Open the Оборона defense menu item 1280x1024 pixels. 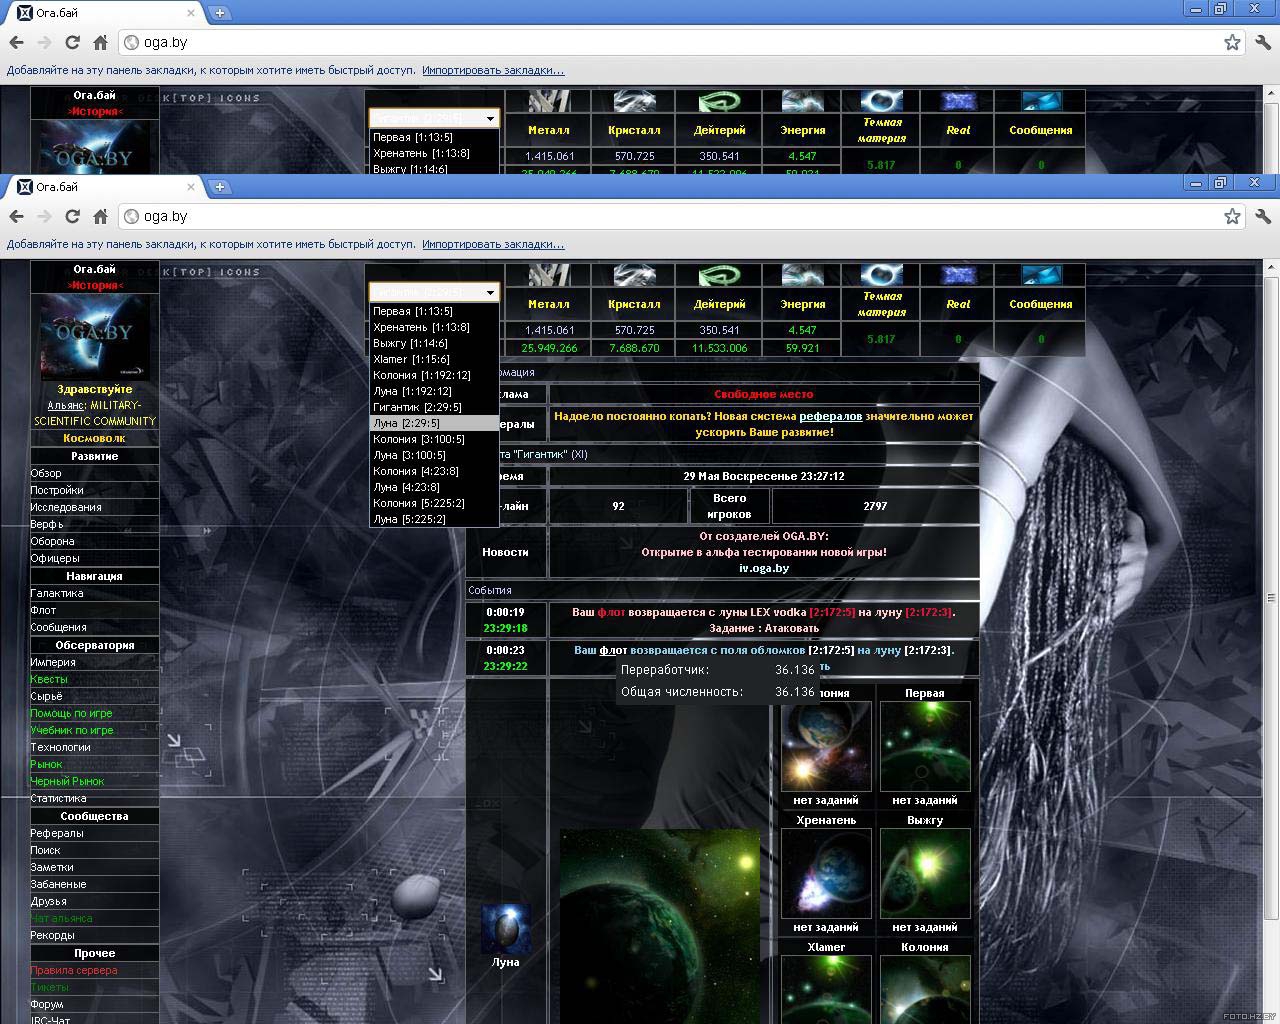52,541
